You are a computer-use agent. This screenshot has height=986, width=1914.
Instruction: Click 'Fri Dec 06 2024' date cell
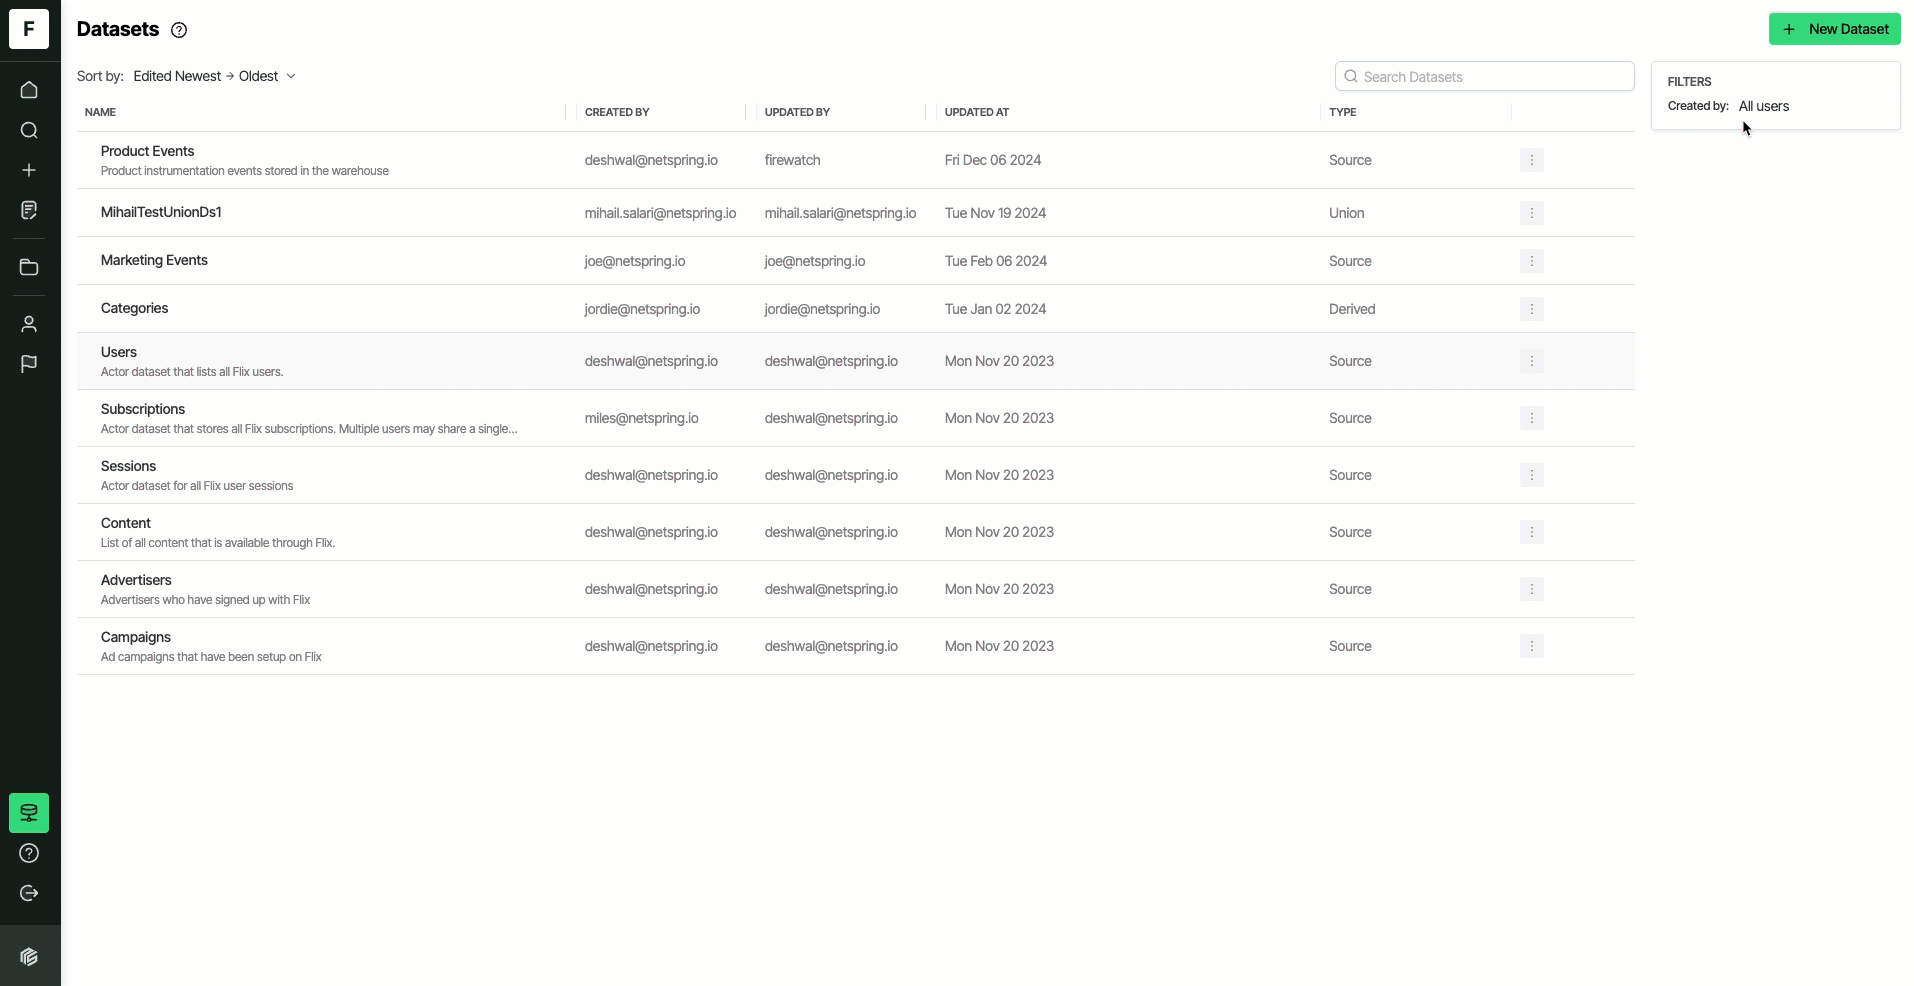pos(992,160)
